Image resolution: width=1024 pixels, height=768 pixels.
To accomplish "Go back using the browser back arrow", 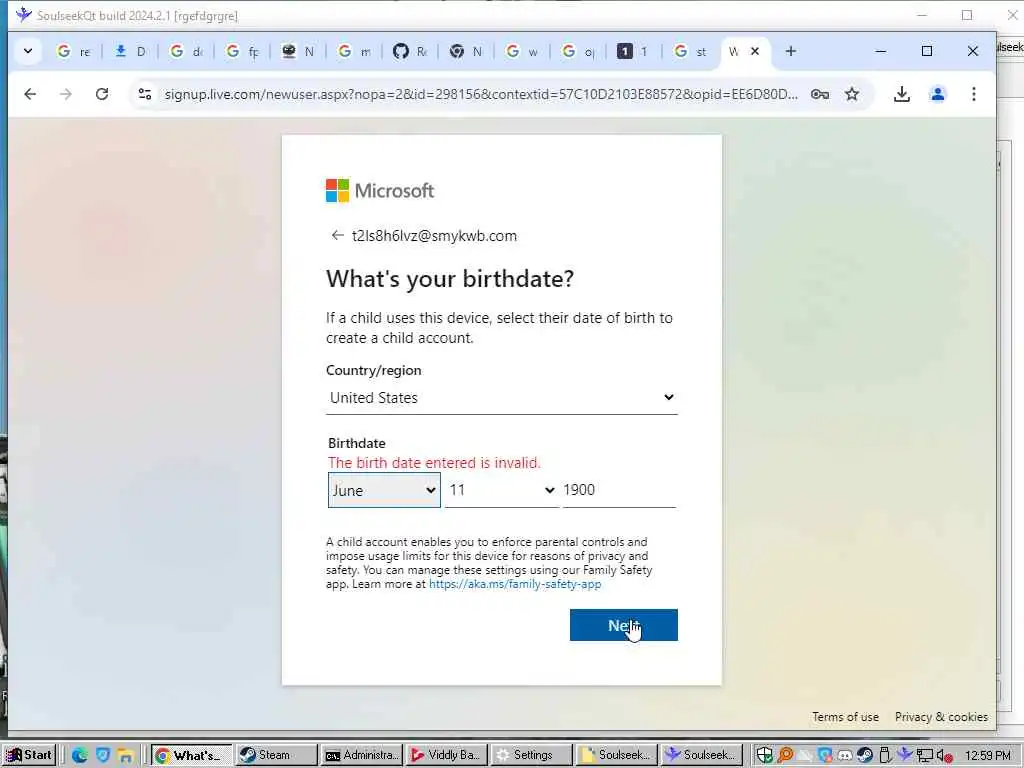I will 30,94.
